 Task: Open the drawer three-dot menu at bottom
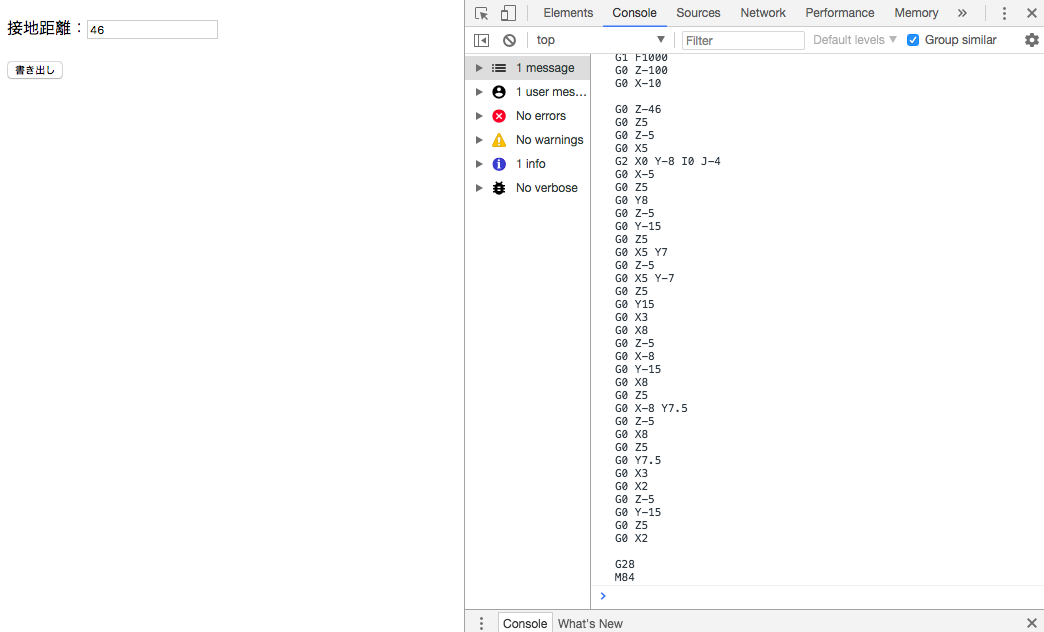tap(481, 623)
